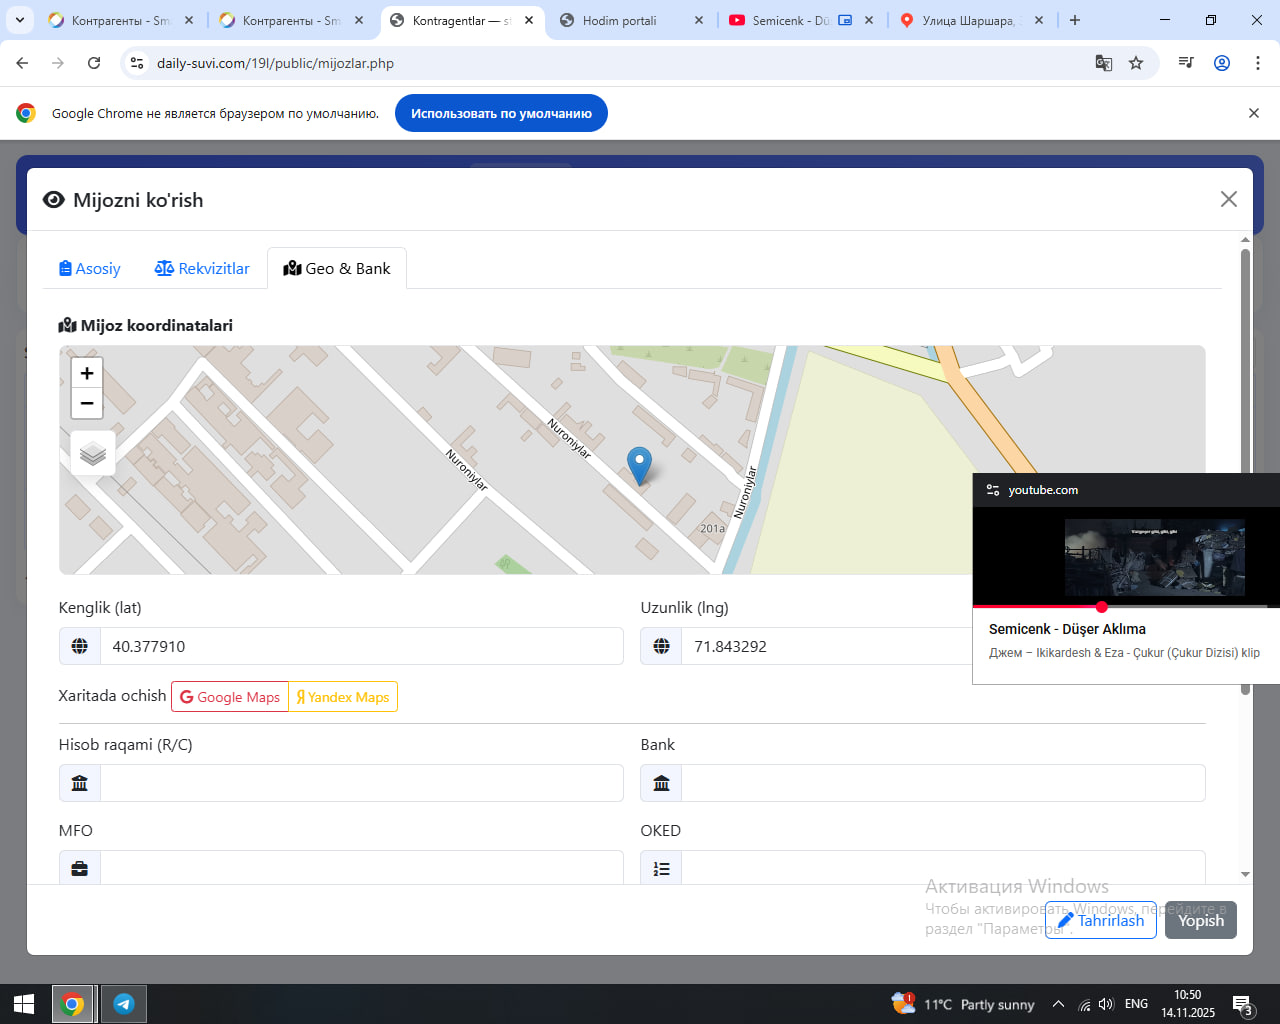Click the blue location marker pin
Image resolution: width=1280 pixels, height=1024 pixels.
tap(639, 465)
